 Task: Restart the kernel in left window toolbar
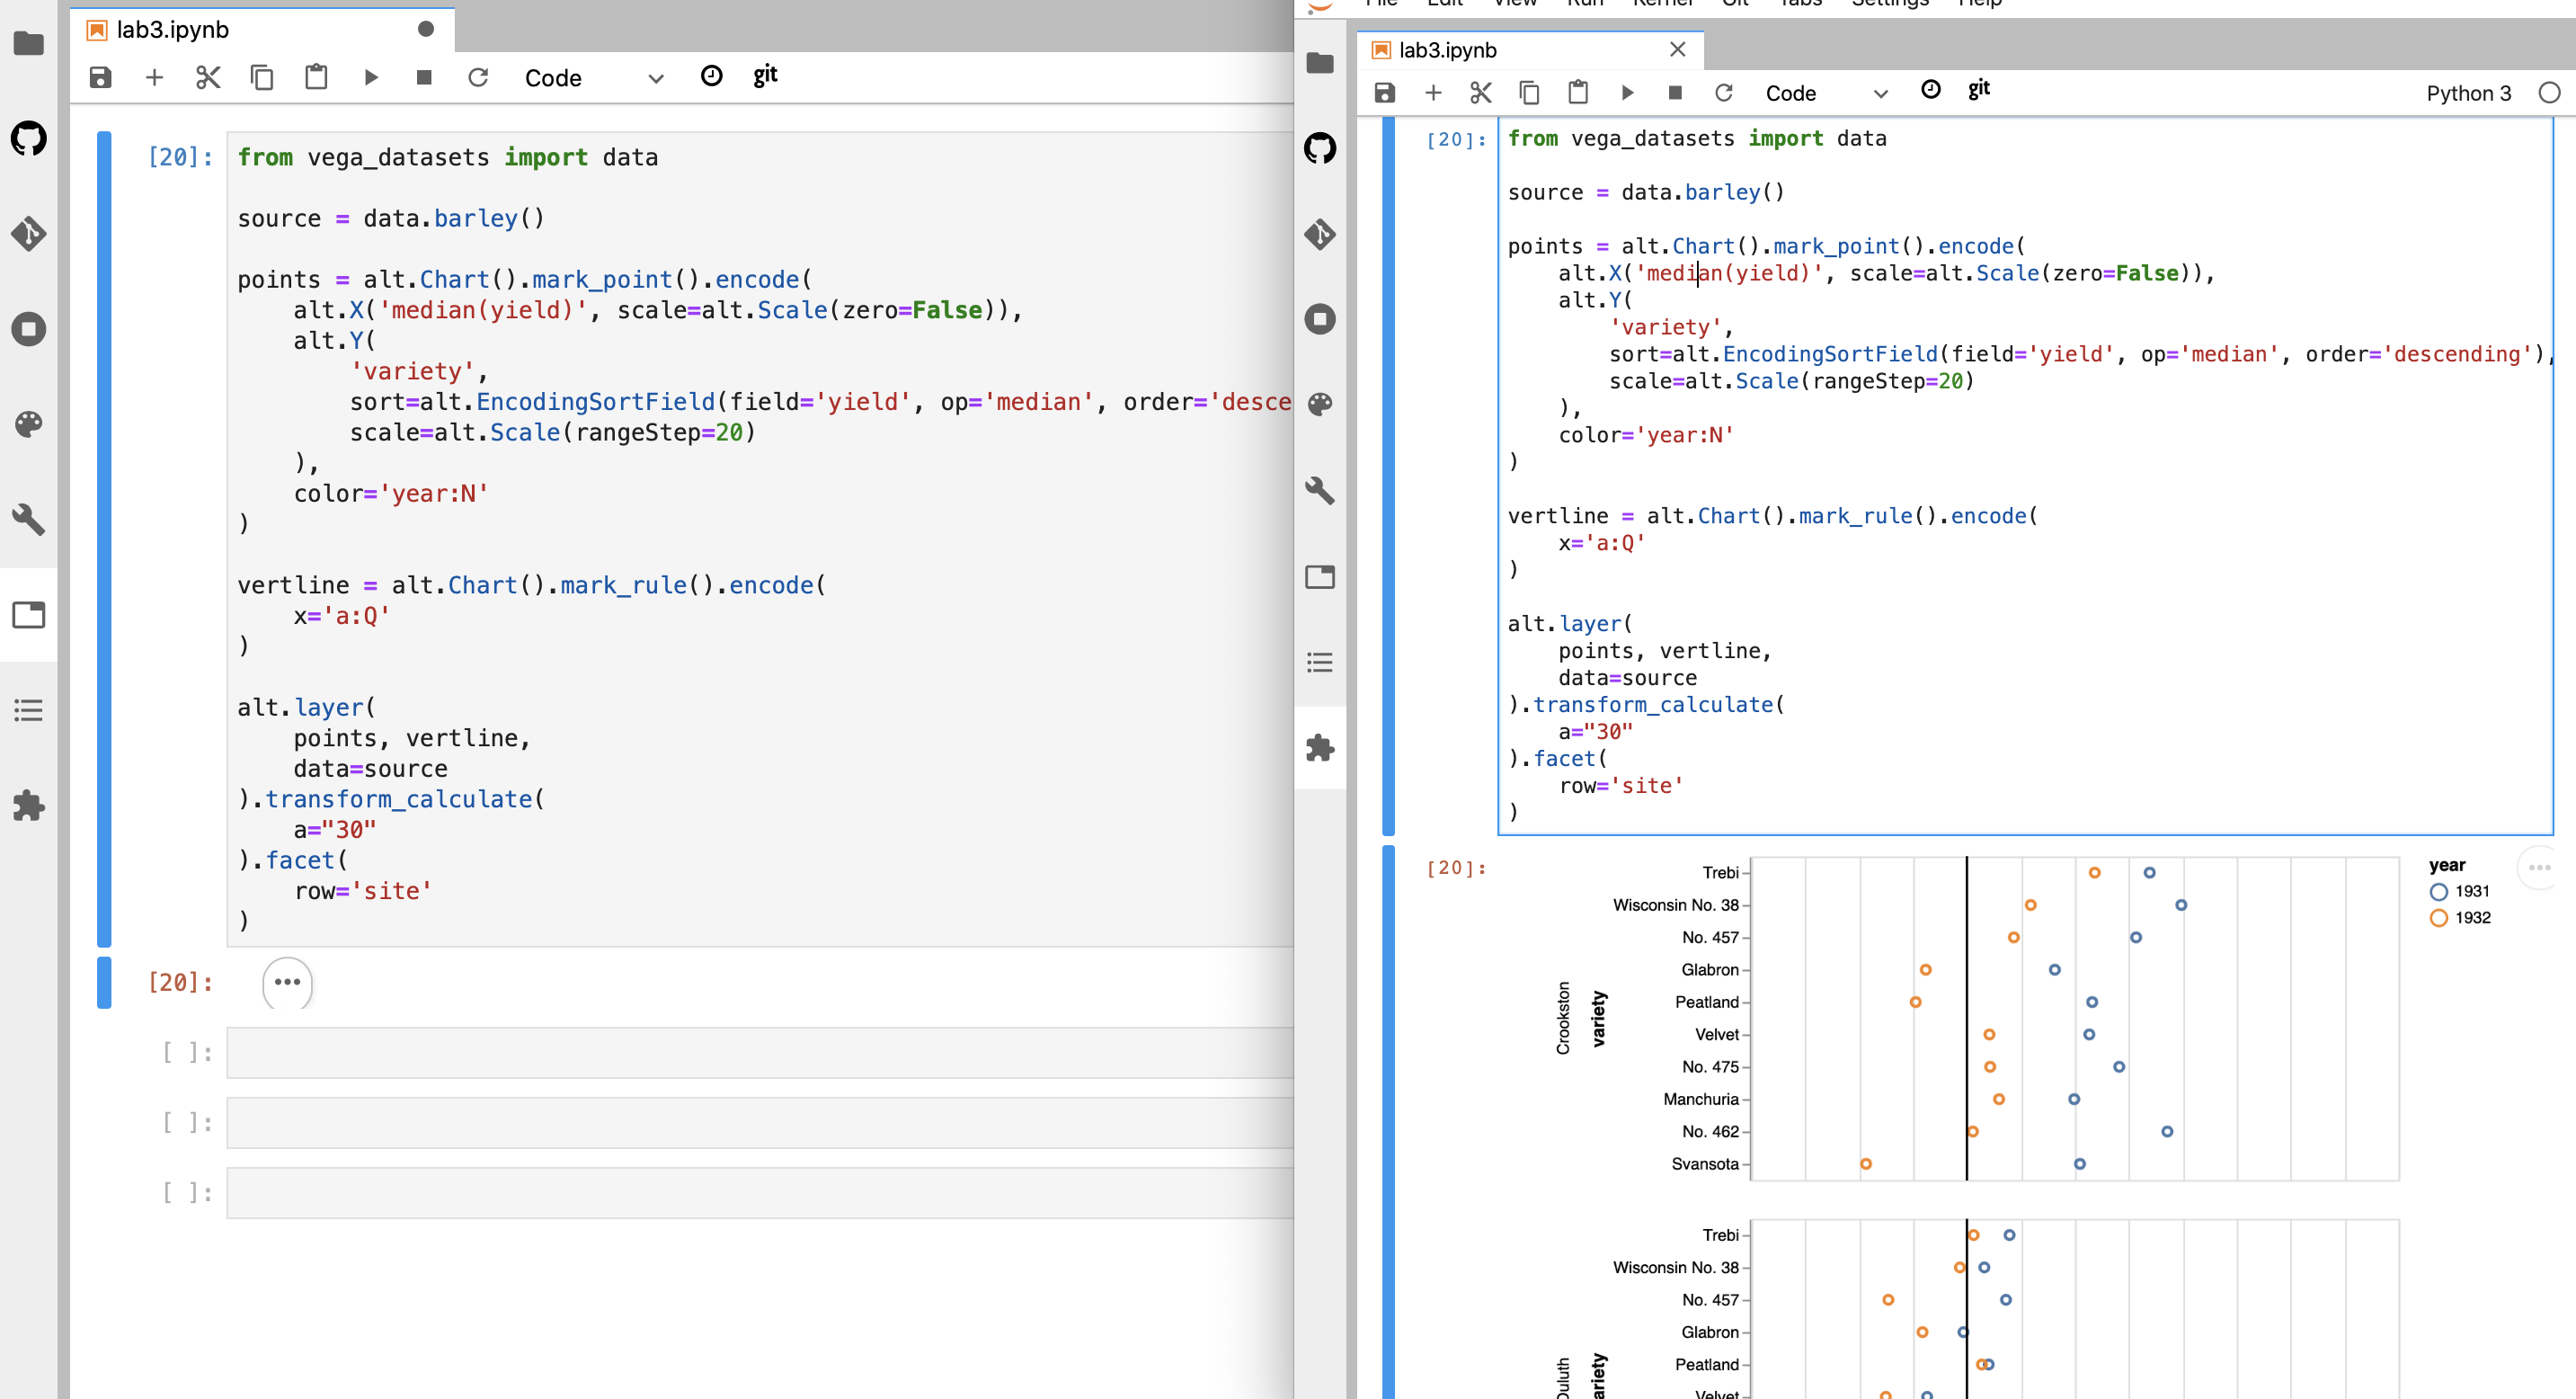pyautogui.click(x=478, y=77)
